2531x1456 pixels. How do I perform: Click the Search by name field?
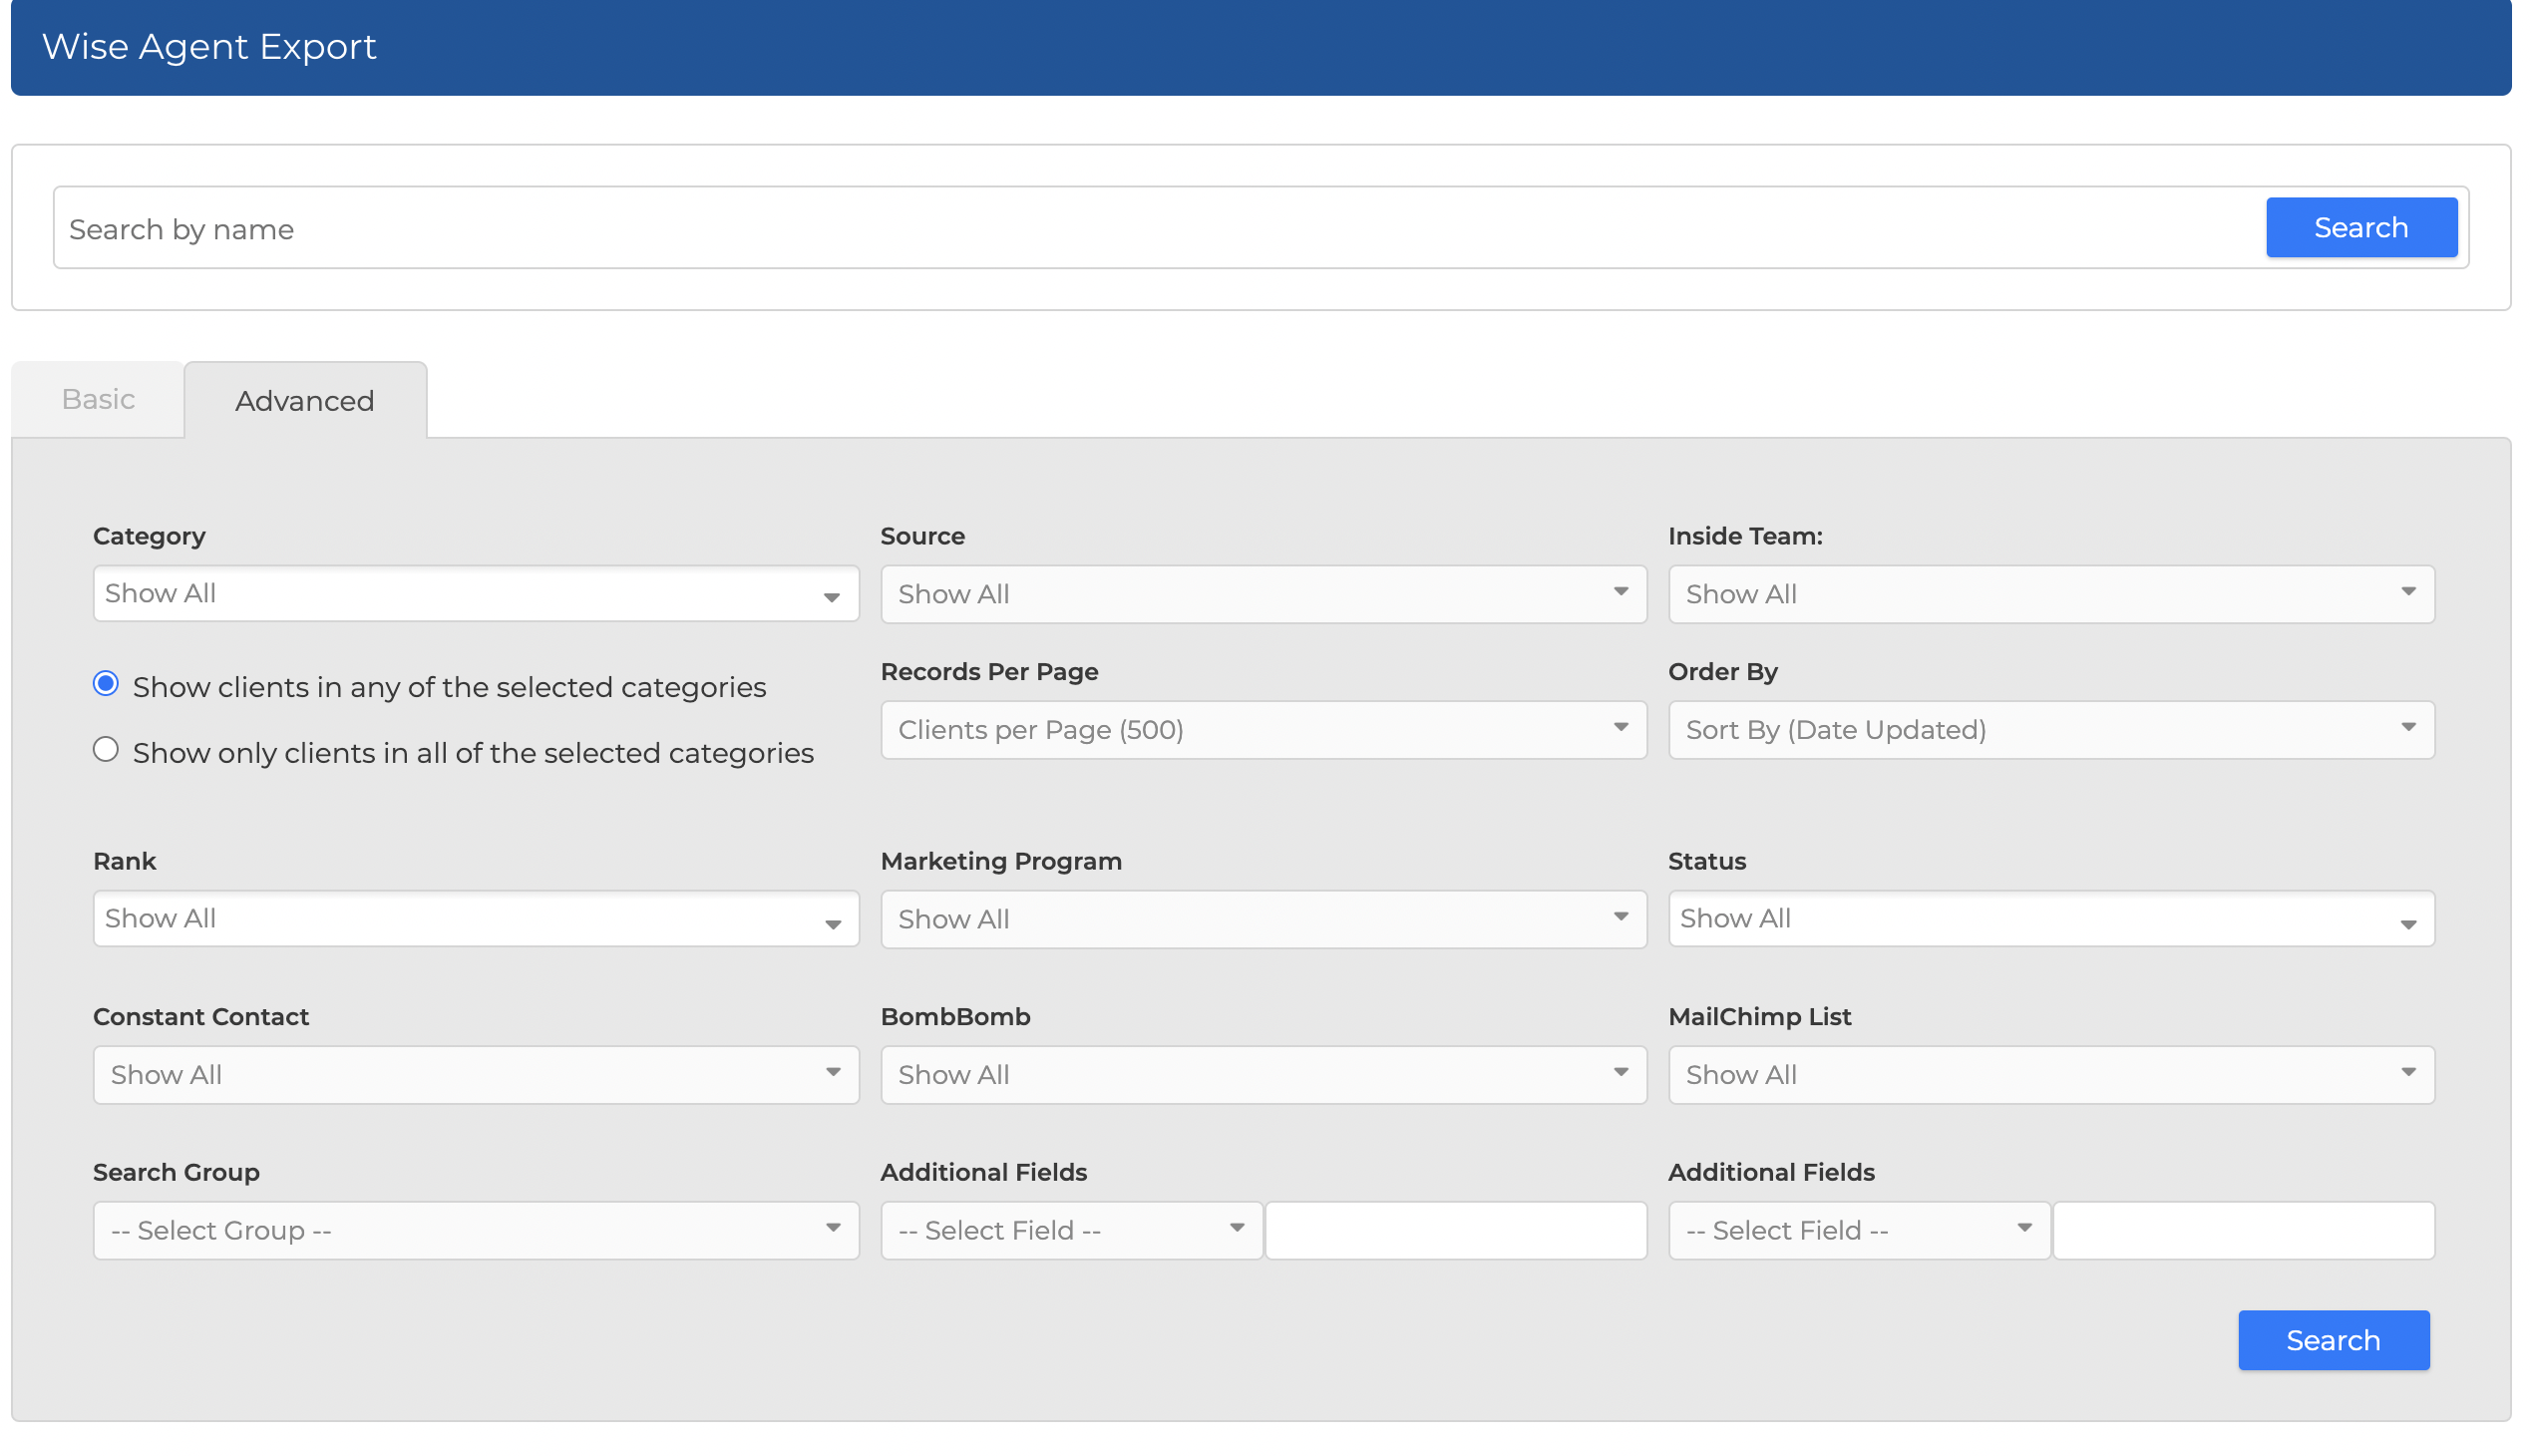point(1150,229)
